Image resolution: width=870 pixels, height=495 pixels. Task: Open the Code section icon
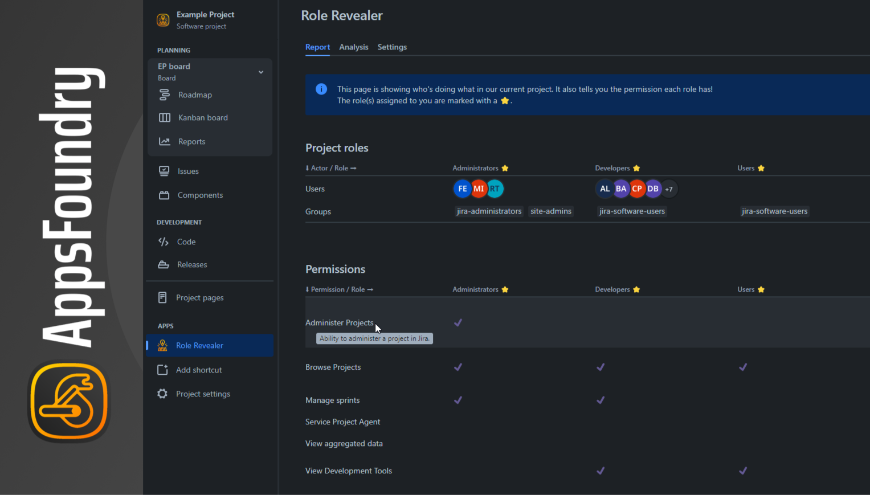164,242
